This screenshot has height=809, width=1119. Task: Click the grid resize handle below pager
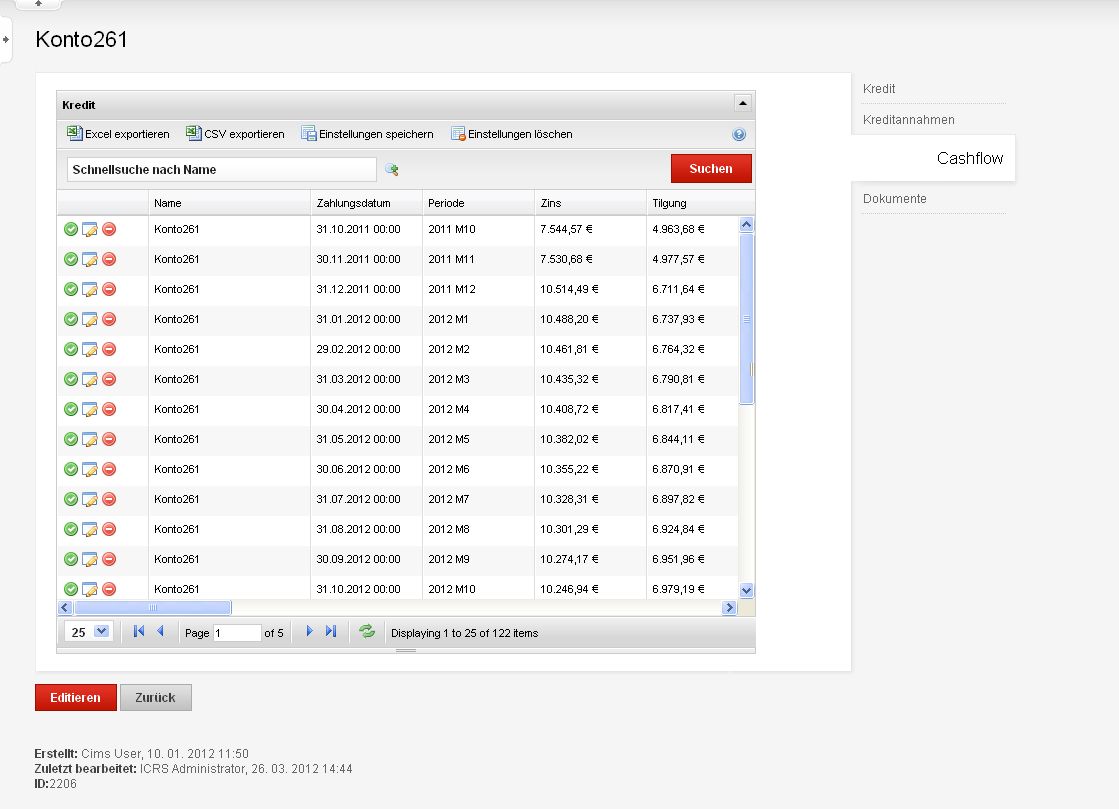pos(406,651)
